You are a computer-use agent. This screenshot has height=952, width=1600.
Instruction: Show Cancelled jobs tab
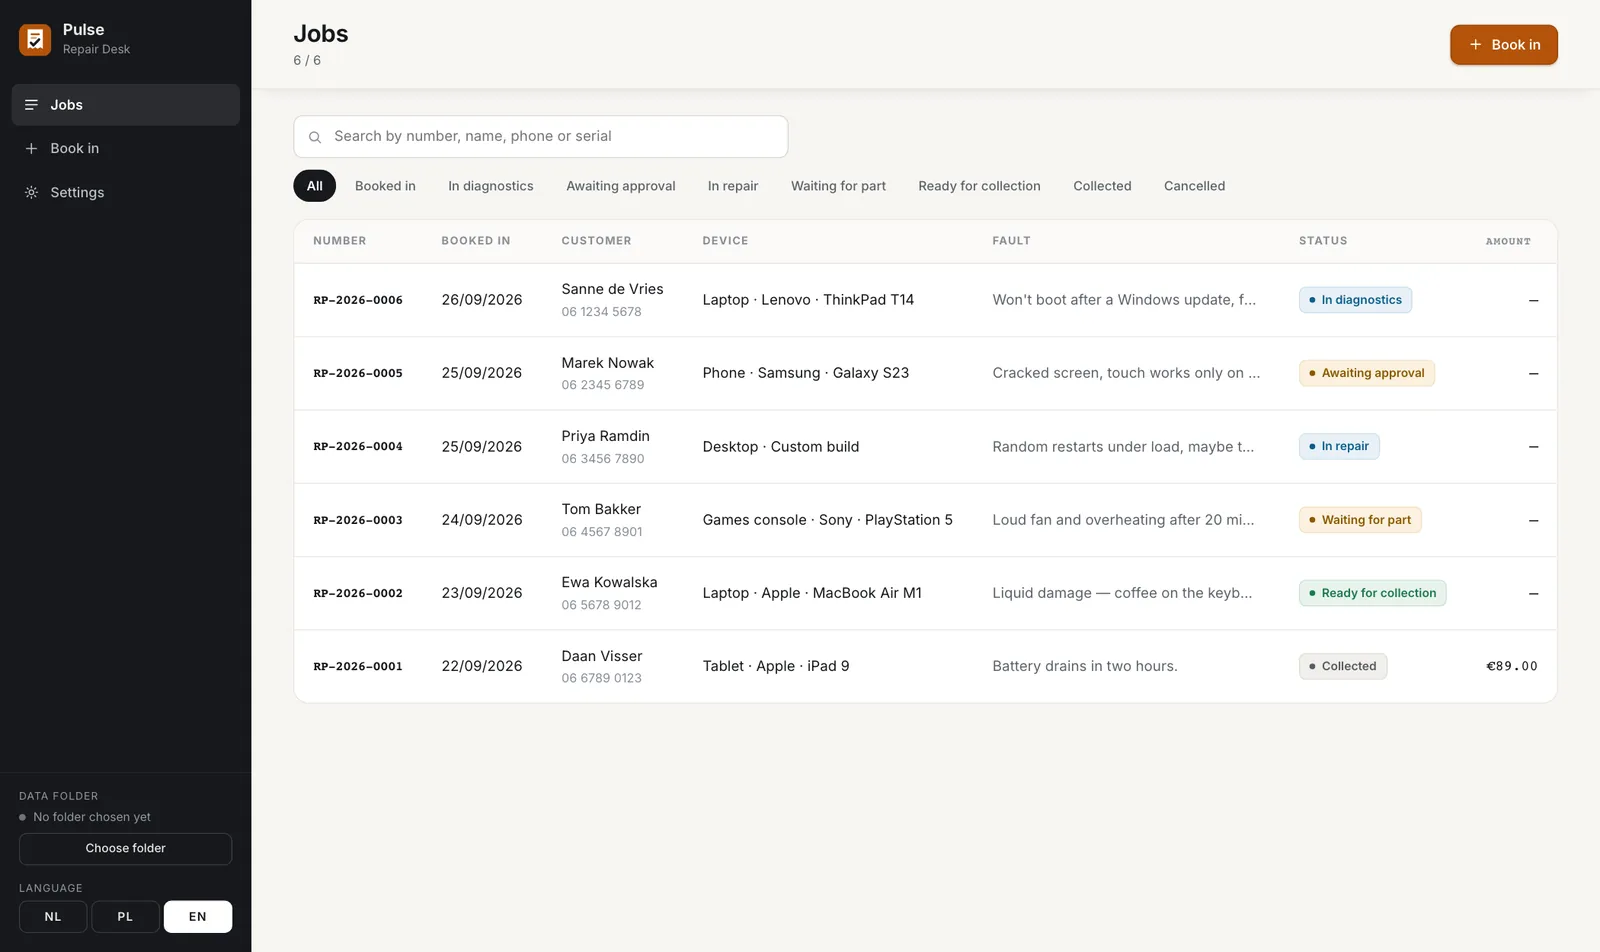click(1194, 186)
